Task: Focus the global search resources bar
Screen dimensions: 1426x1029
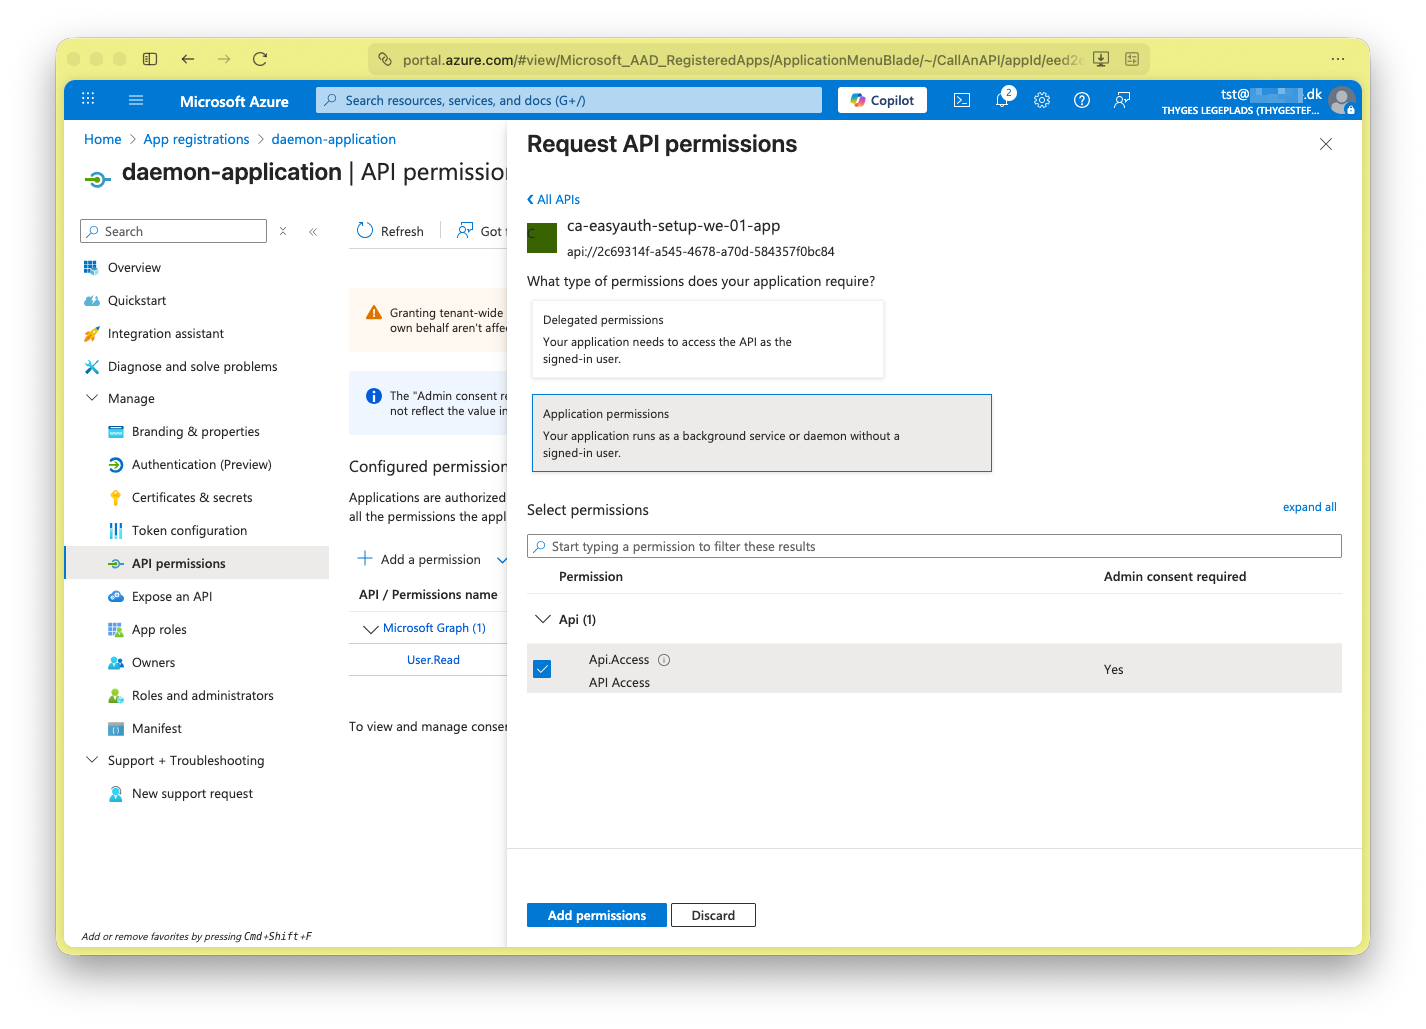Action: tap(569, 100)
